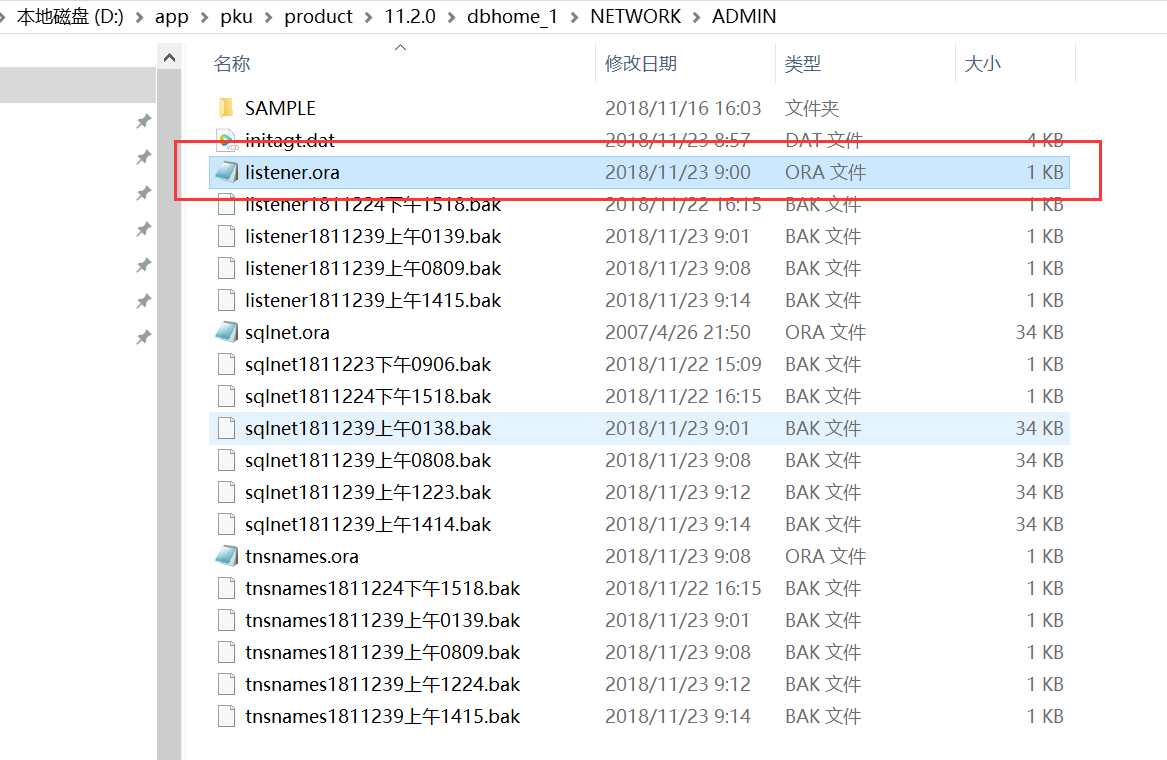Click the sqlnet1811239上午1414.bak file icon
1167x760 pixels.
(226, 525)
